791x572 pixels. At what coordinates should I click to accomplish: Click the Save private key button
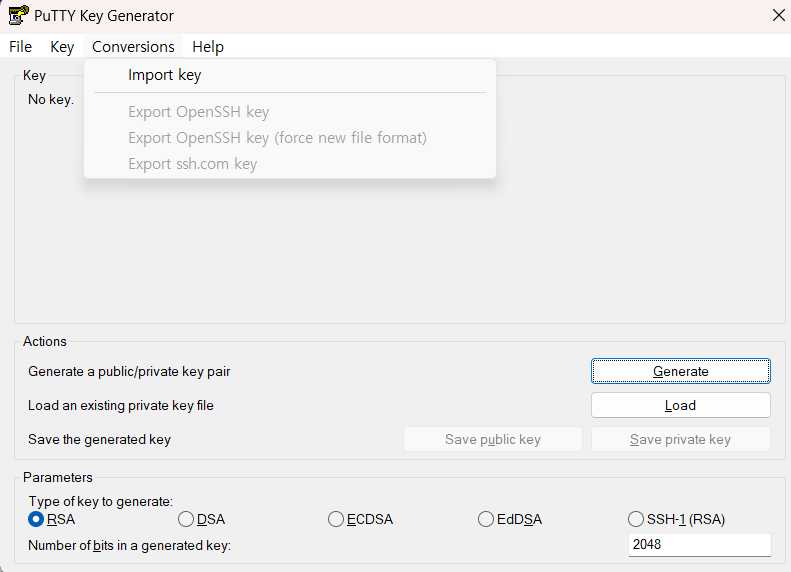[x=681, y=439]
